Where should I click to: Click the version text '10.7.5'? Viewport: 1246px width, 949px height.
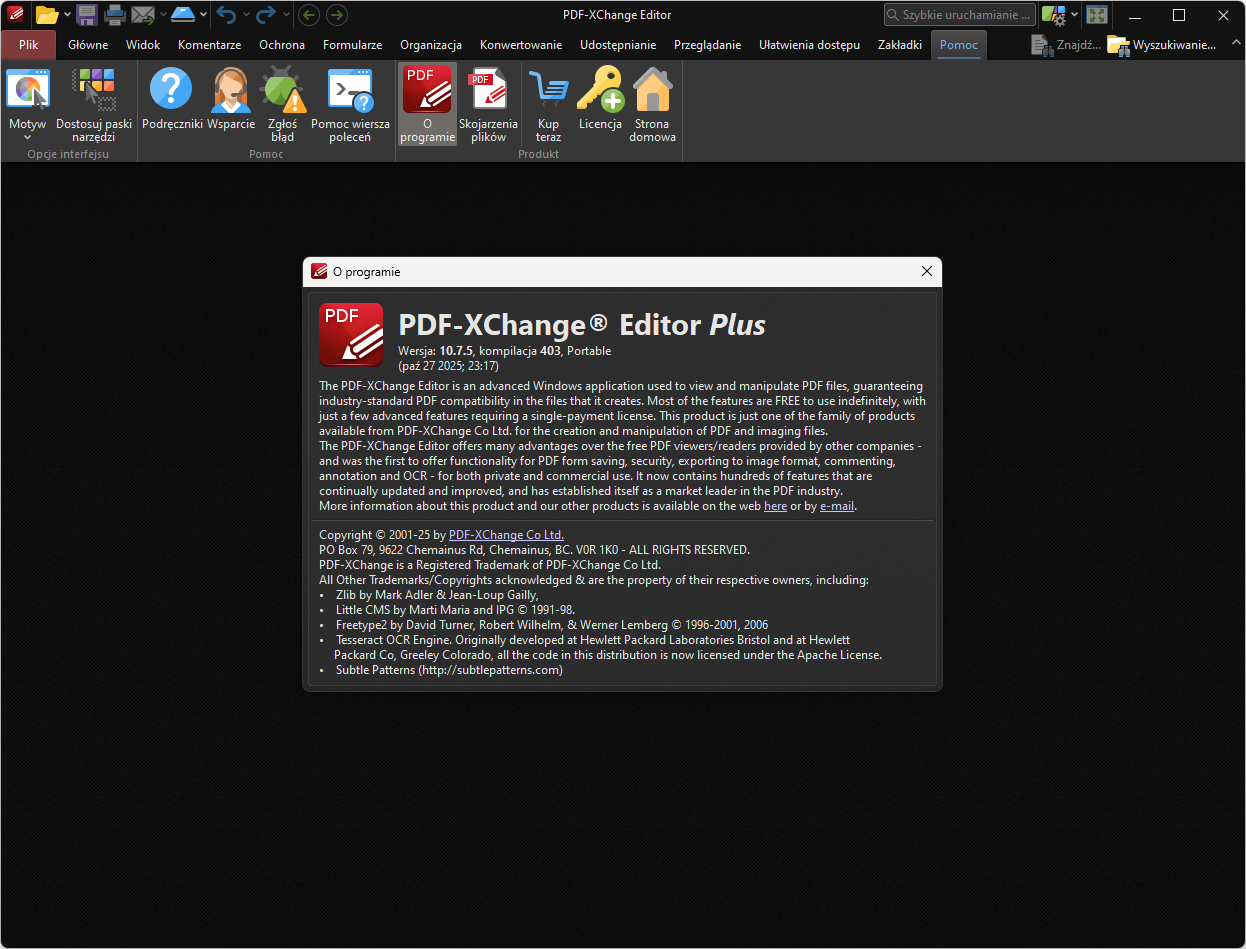click(456, 351)
